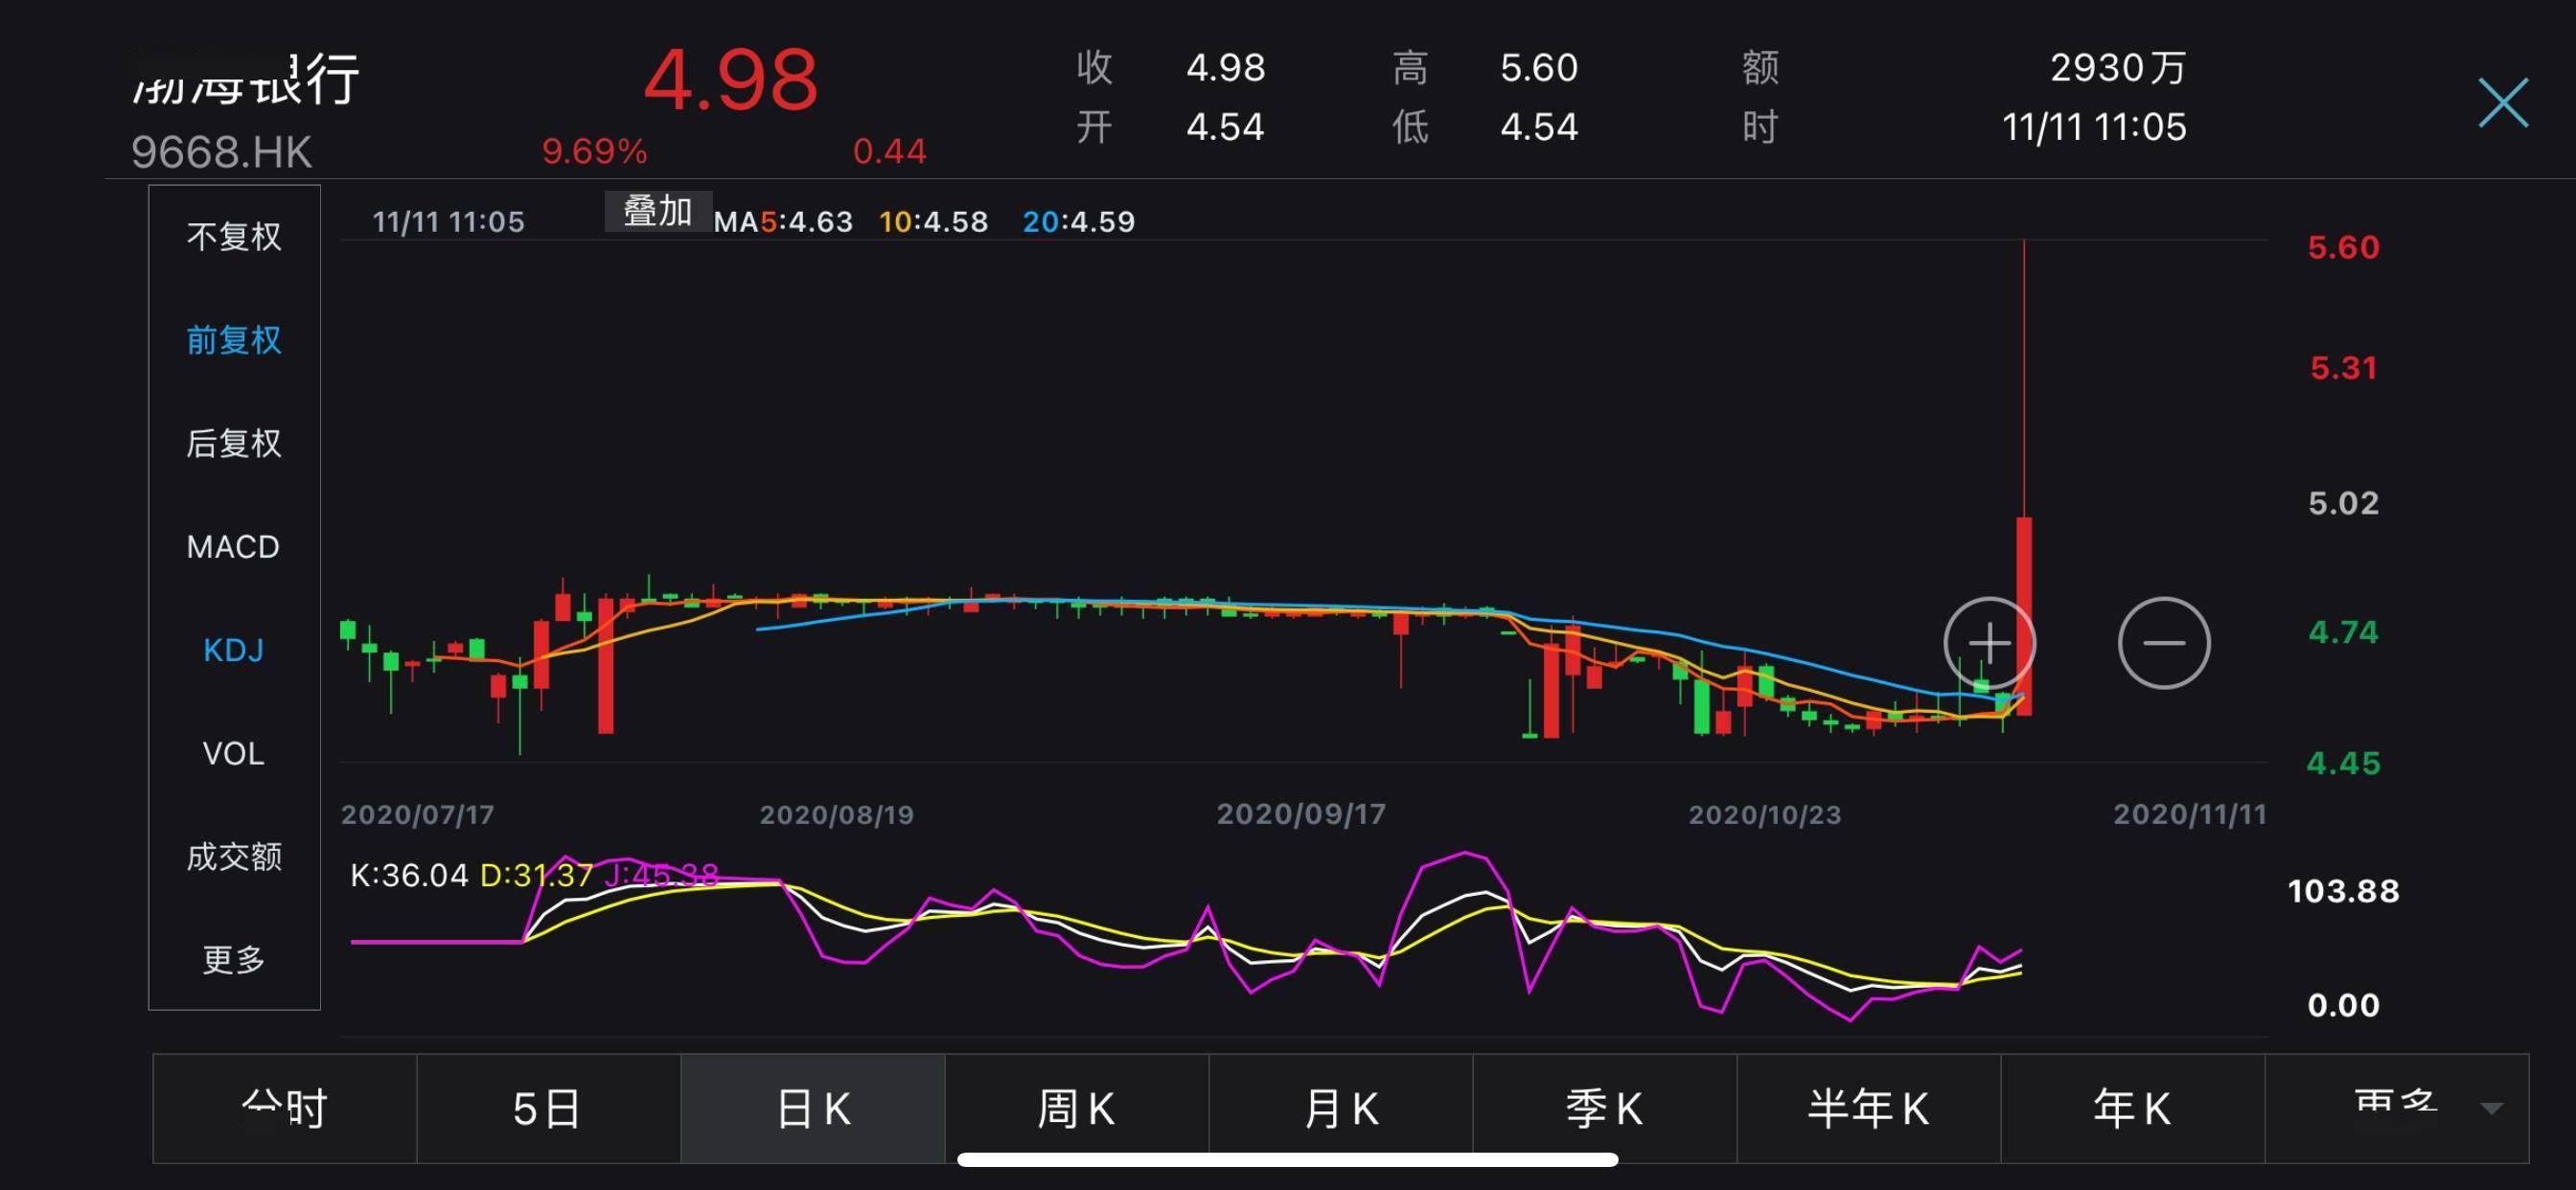Switch indicator to VOL
The height and width of the screenshot is (1190, 2576).
tap(233, 753)
